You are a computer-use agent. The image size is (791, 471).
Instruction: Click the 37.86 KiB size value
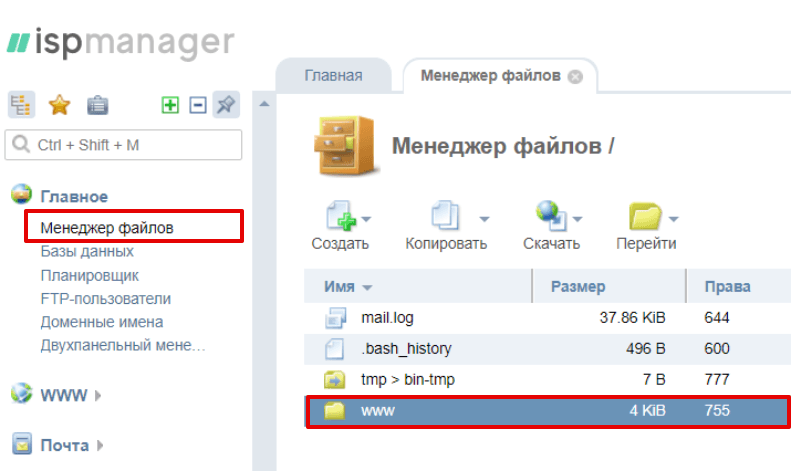pyautogui.click(x=633, y=318)
